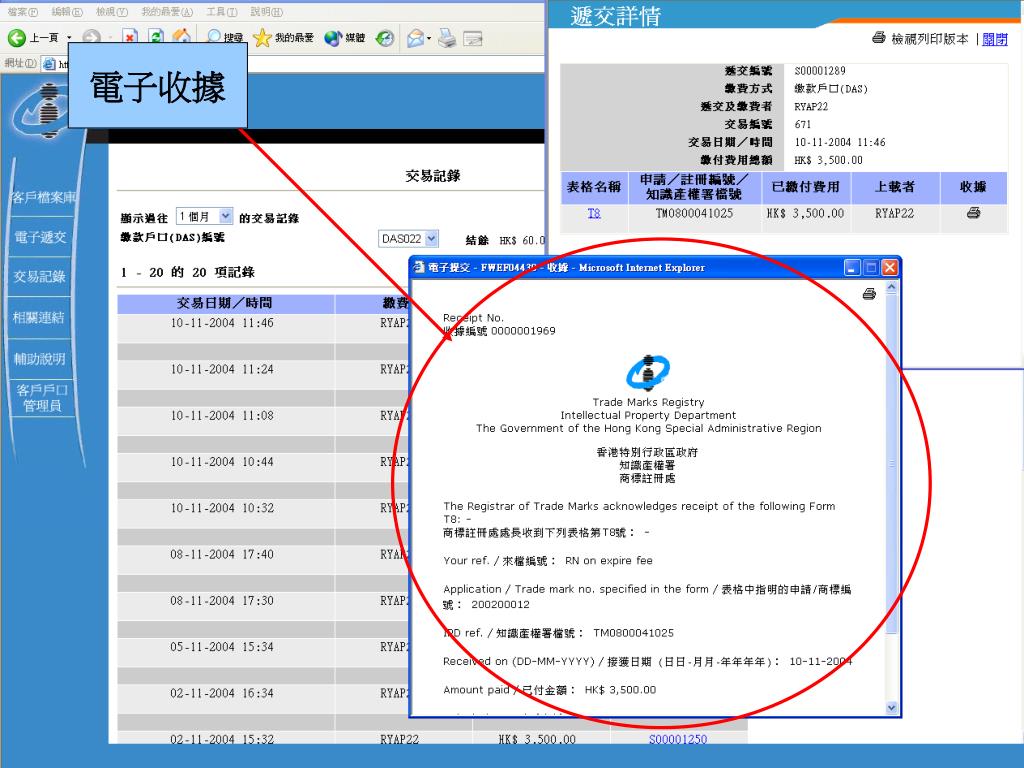Screen dimensions: 1024x768
Task: Click the print icon in receipt popup
Action: click(869, 294)
